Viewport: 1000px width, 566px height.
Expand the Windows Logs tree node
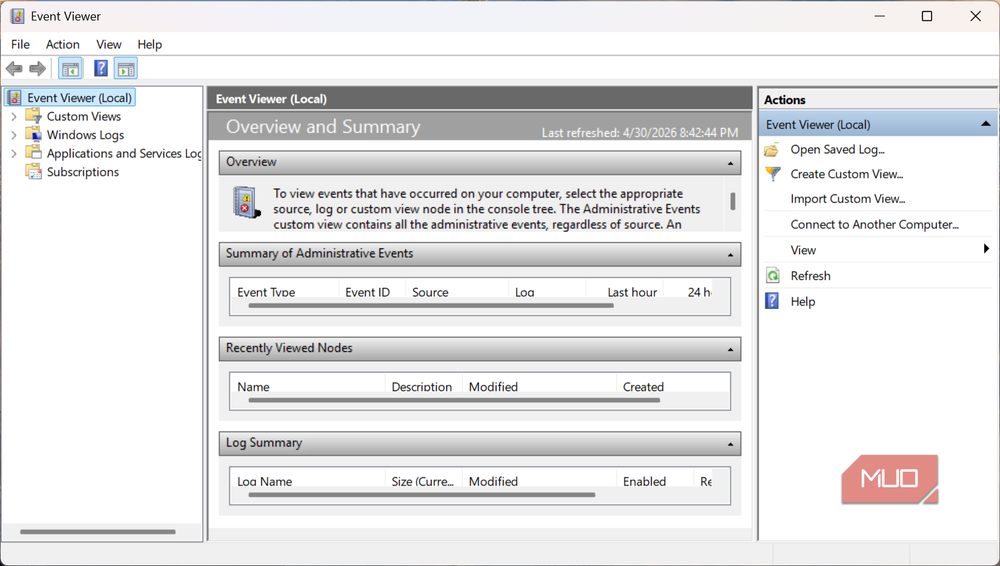[14, 135]
